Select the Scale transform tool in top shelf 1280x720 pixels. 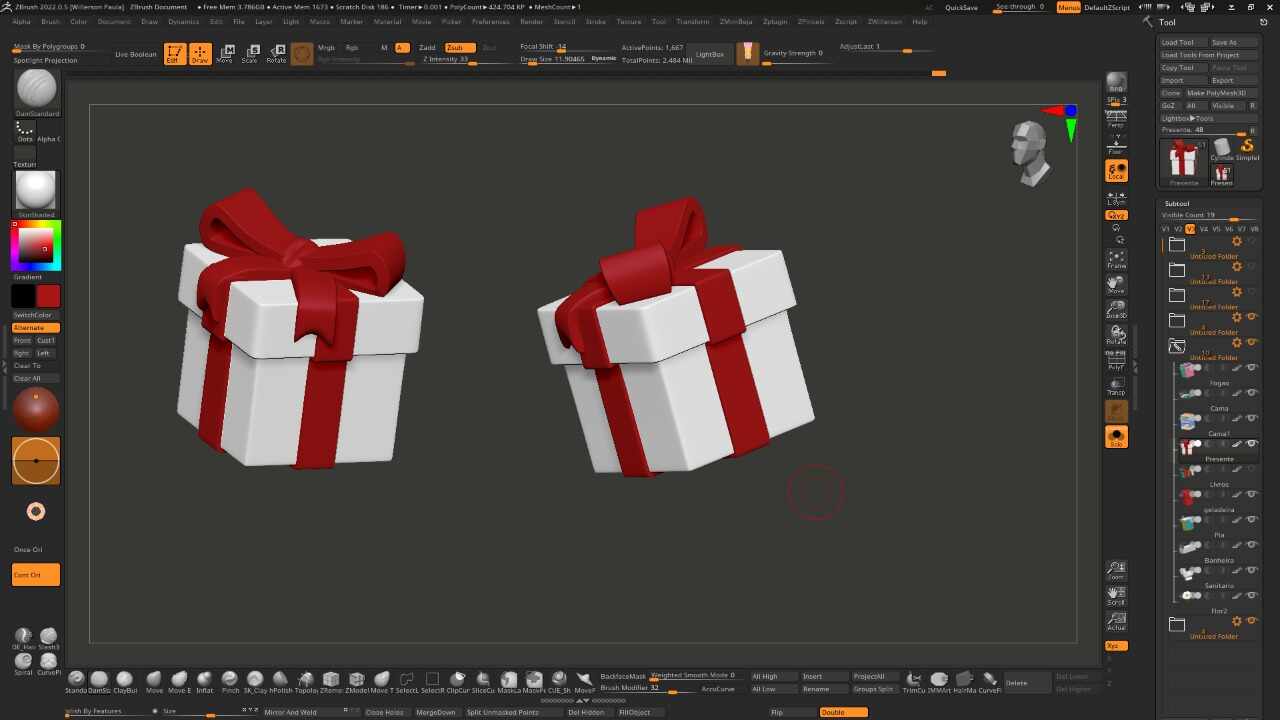coord(250,54)
